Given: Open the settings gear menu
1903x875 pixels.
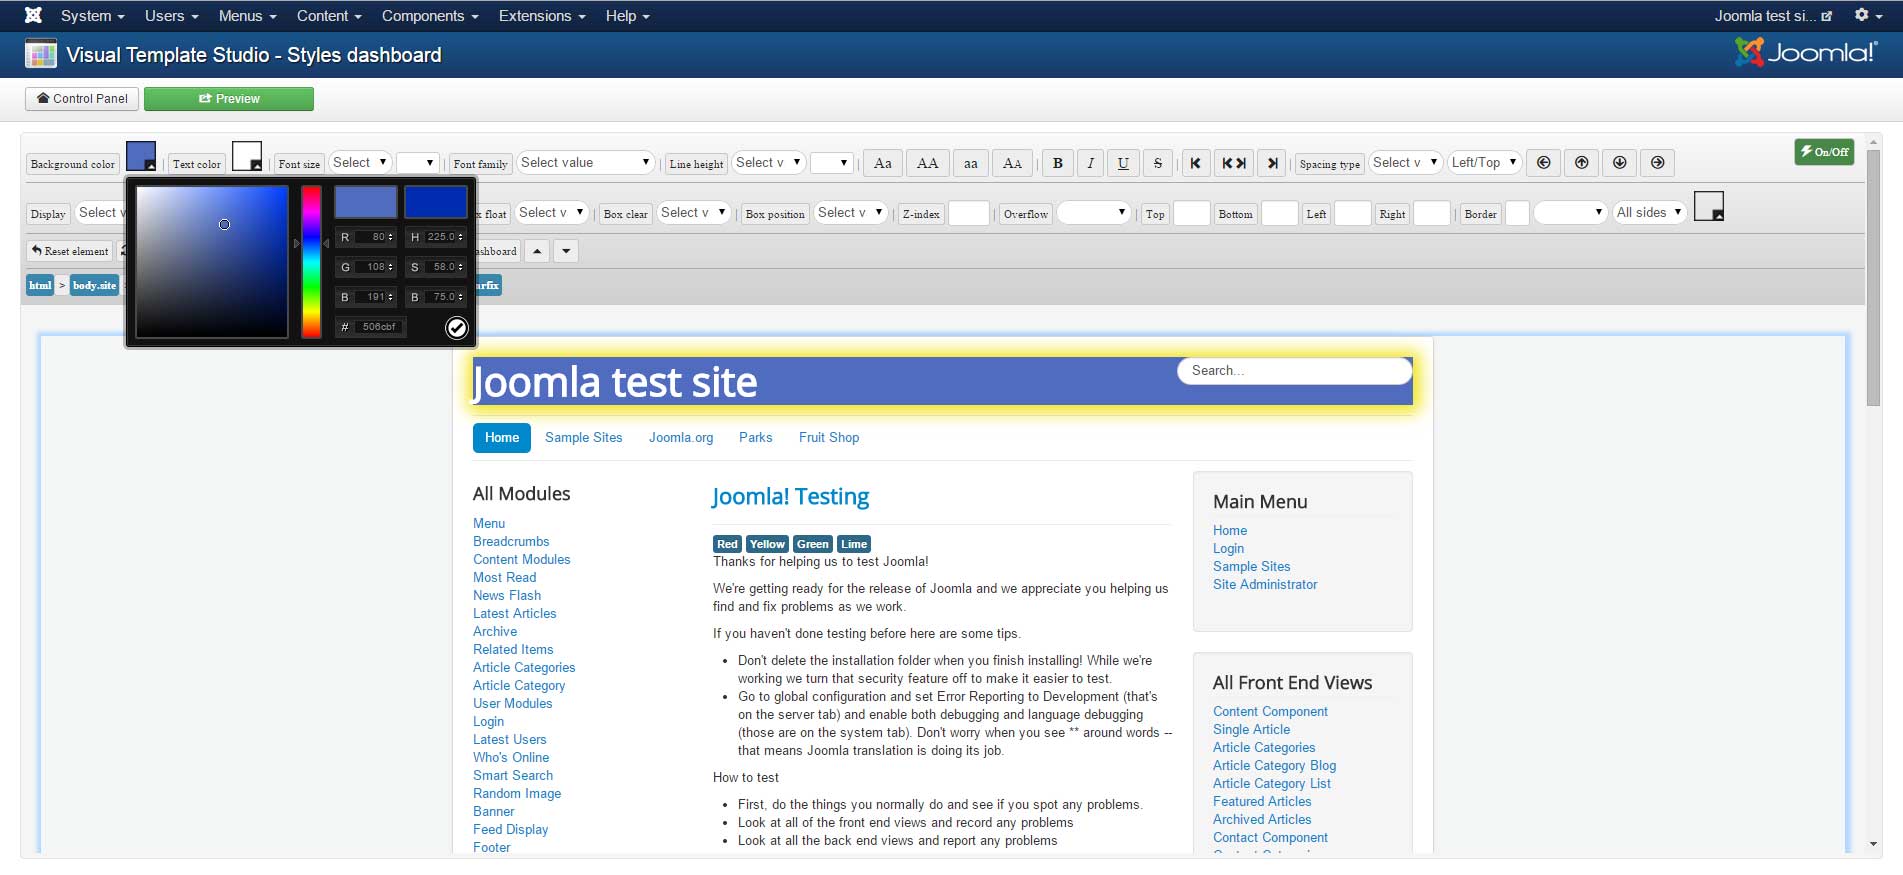Looking at the screenshot, I should click(1866, 16).
